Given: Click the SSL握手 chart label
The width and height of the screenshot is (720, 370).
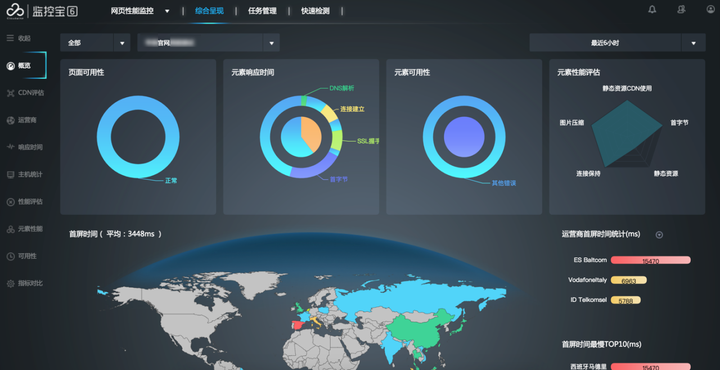Looking at the screenshot, I should pos(368,141).
